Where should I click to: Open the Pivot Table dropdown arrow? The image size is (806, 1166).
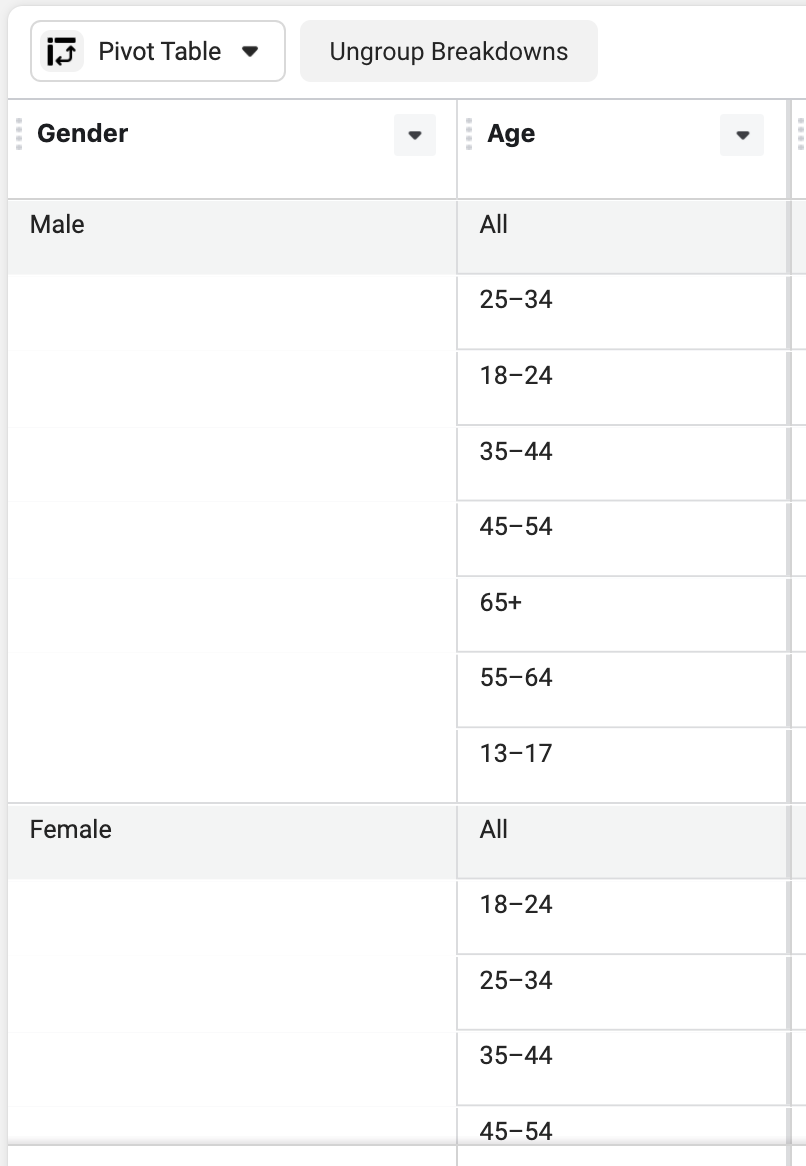pyautogui.click(x=251, y=52)
